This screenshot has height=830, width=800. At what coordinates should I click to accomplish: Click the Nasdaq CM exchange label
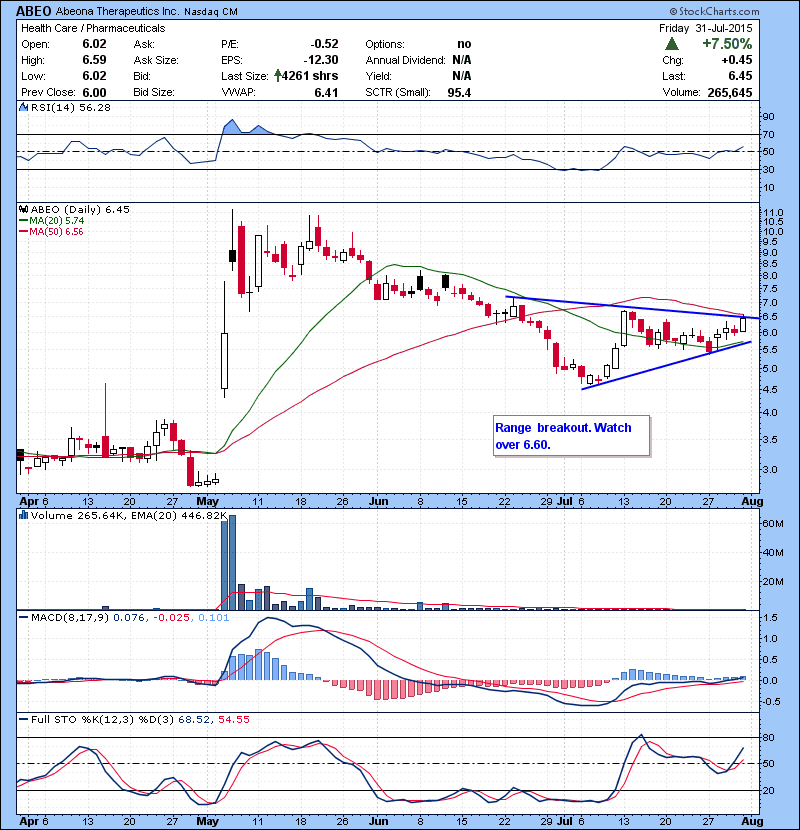(211, 12)
